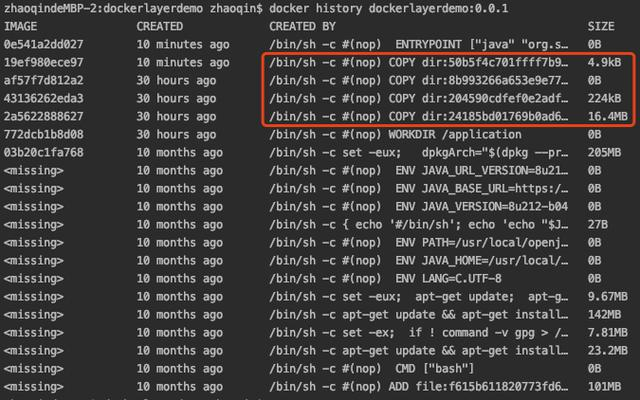
Task: Click the 16.4MB size value
Action: pyautogui.click(x=607, y=116)
